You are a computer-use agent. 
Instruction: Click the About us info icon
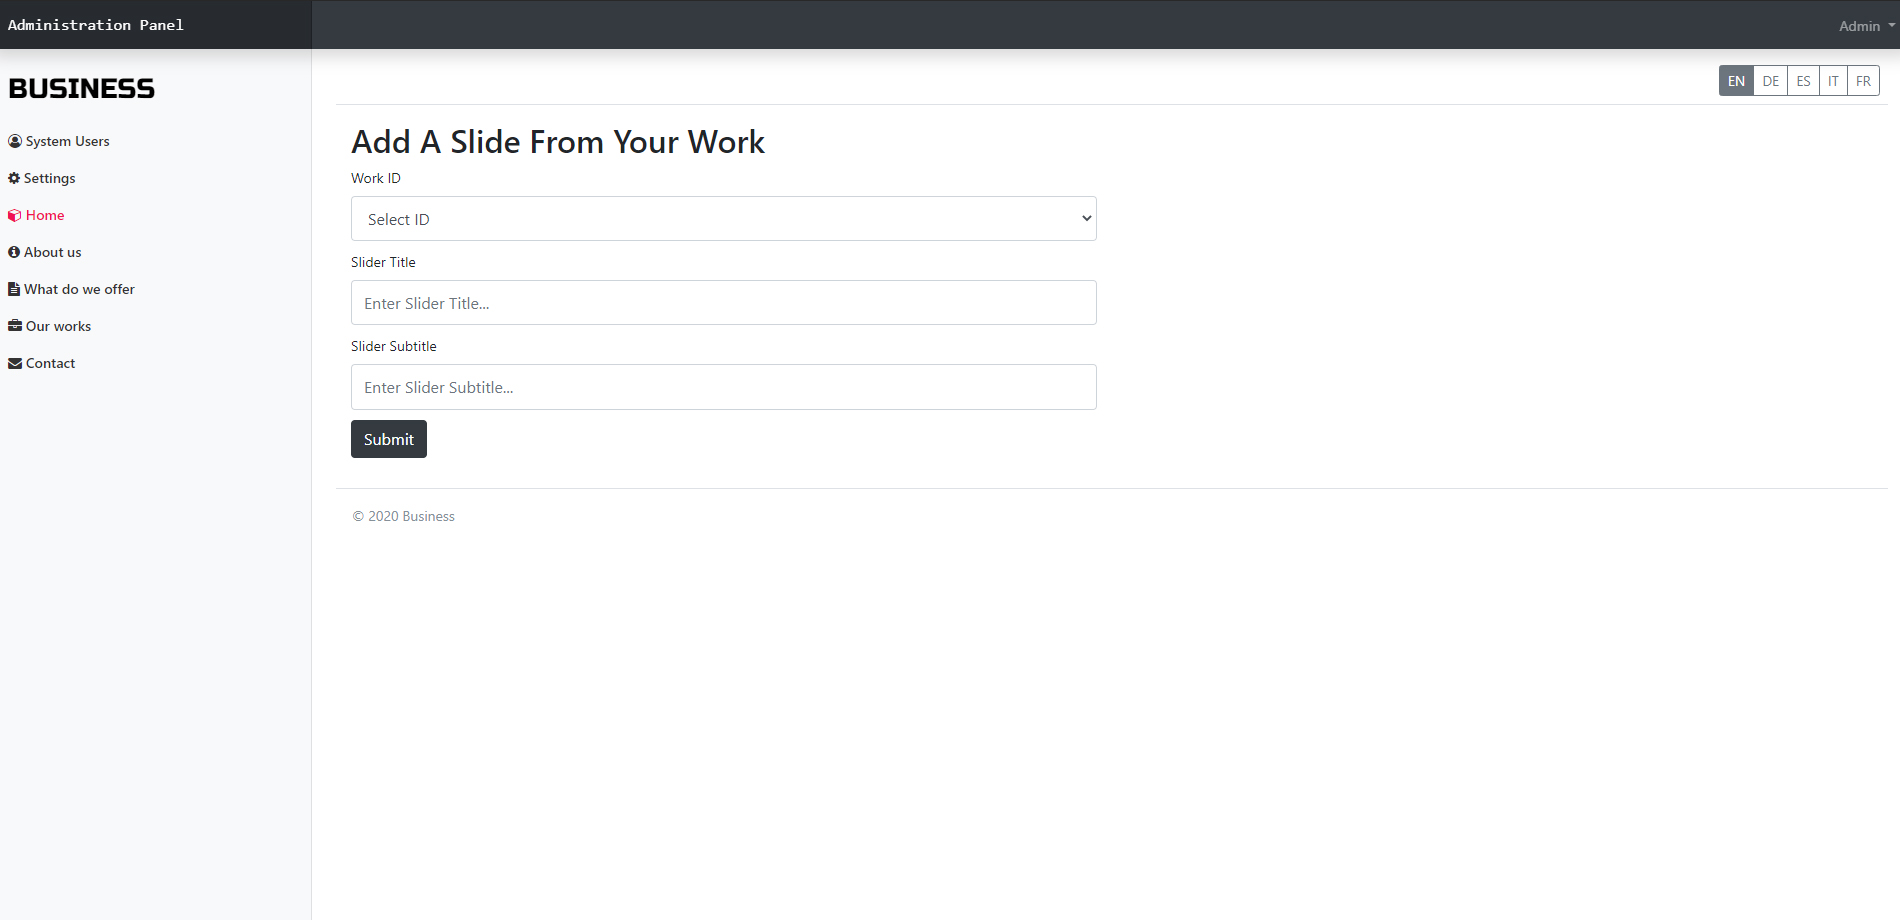[14, 252]
